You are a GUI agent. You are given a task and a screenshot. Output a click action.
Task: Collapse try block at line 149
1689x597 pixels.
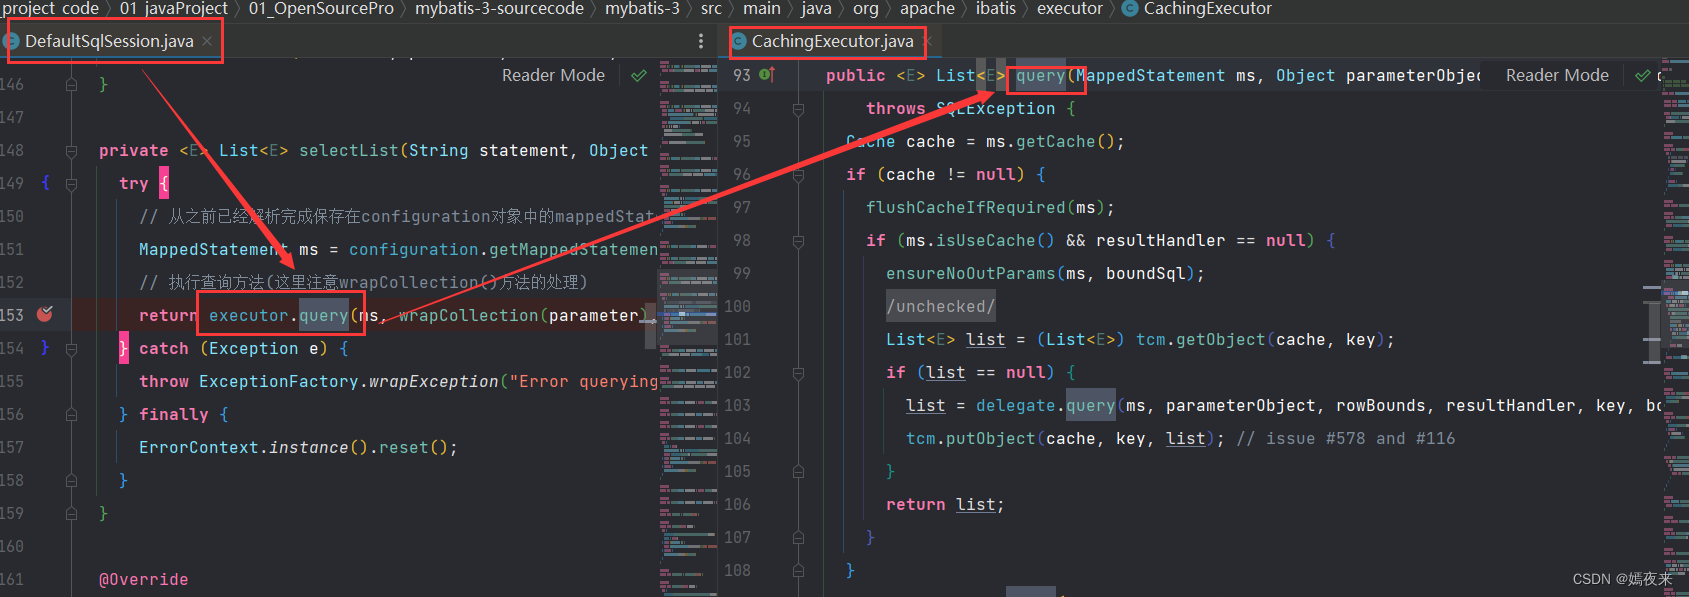coord(72,184)
